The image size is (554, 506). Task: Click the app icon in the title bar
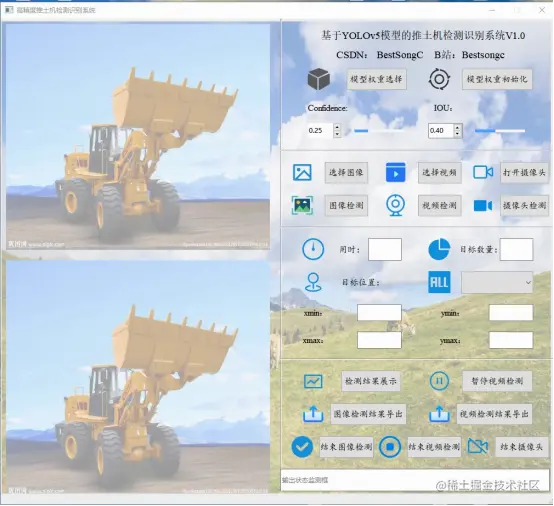click(x=9, y=10)
